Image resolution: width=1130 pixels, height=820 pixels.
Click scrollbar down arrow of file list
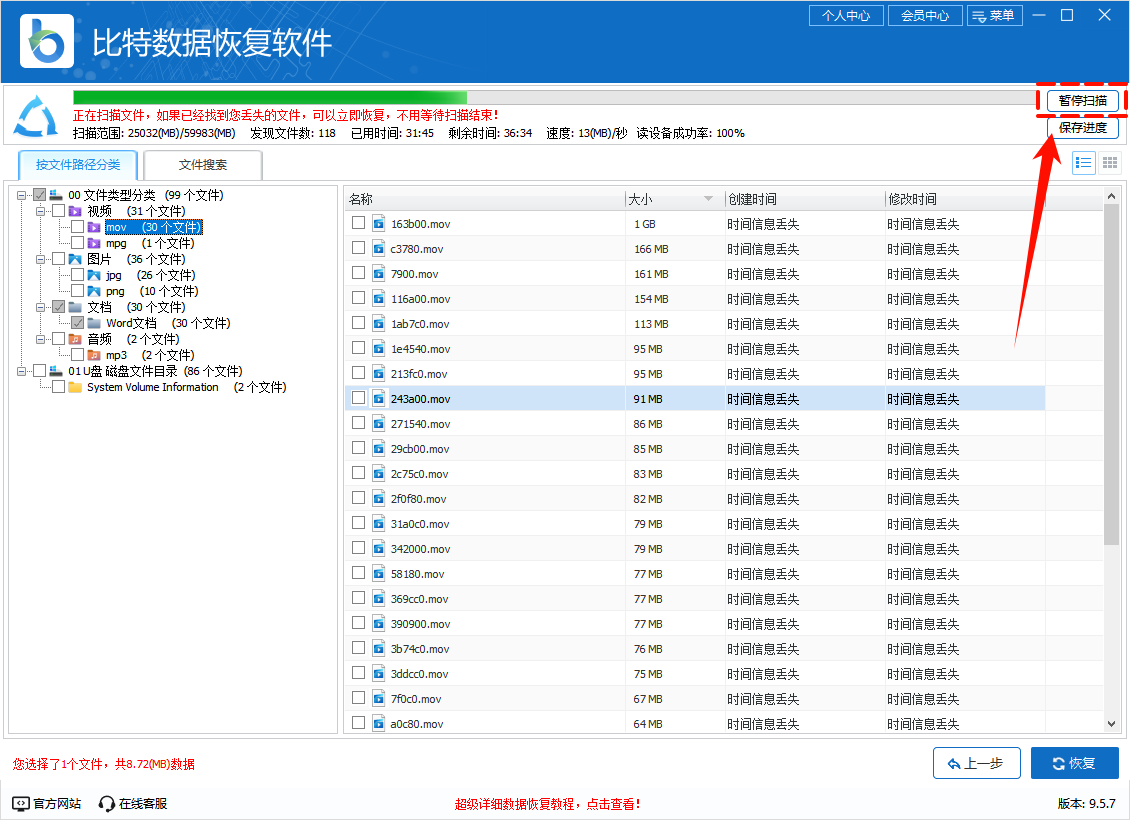[1111, 723]
